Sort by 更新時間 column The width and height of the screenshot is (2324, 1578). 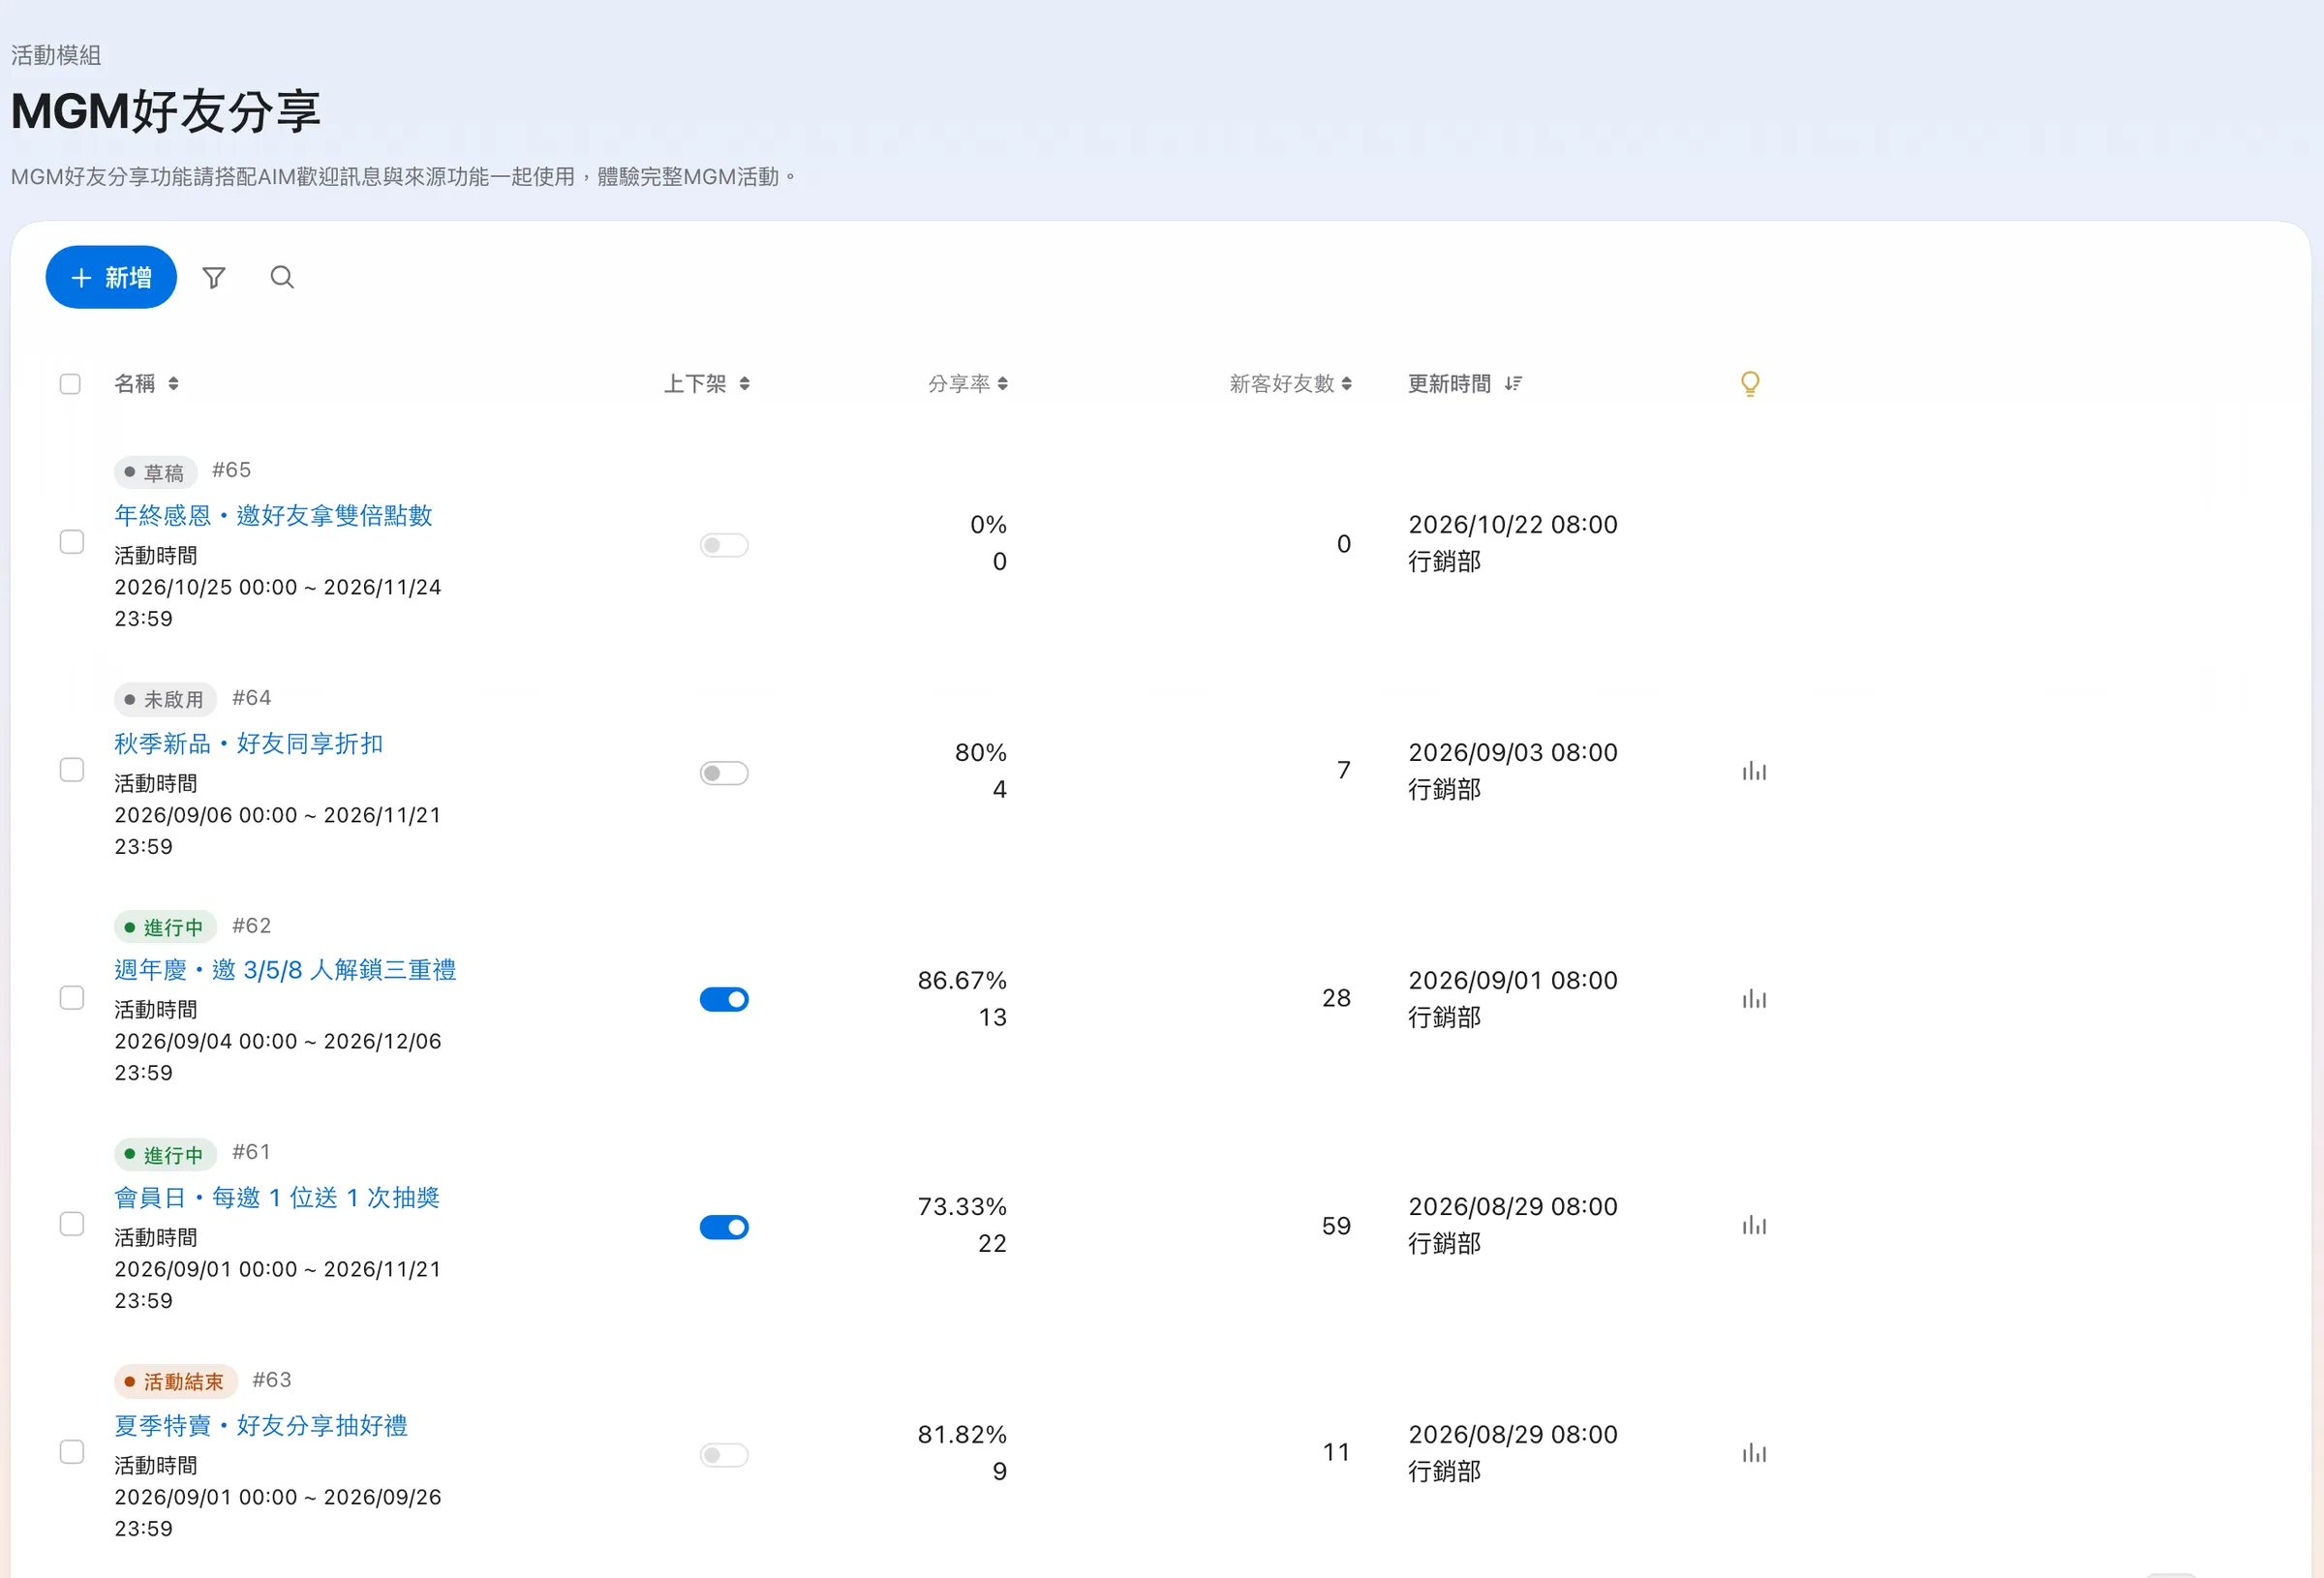[1465, 383]
